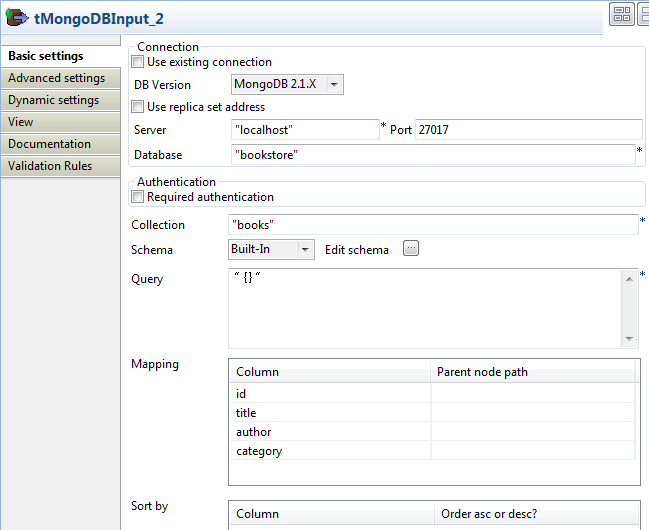Switch to Advanced settings tab
Screen dimensions: 649x530
[x=57, y=78]
